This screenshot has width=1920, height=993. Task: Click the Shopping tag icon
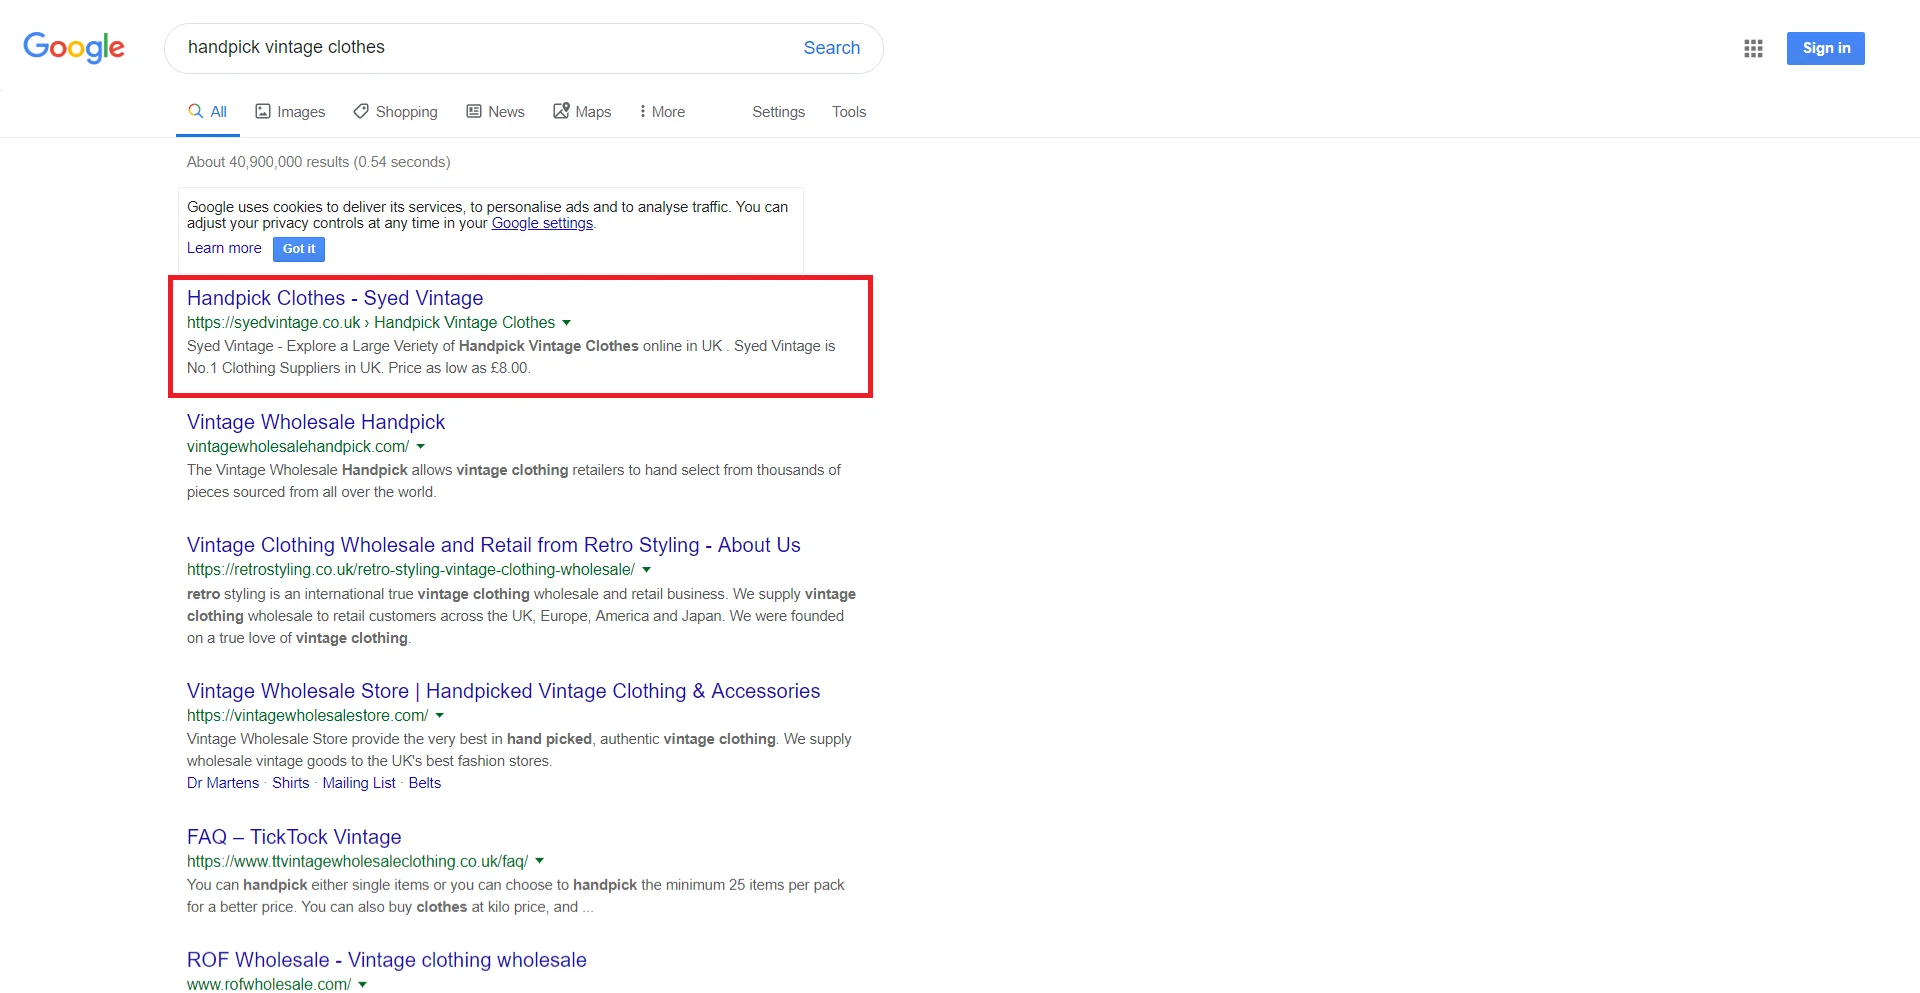coord(361,111)
